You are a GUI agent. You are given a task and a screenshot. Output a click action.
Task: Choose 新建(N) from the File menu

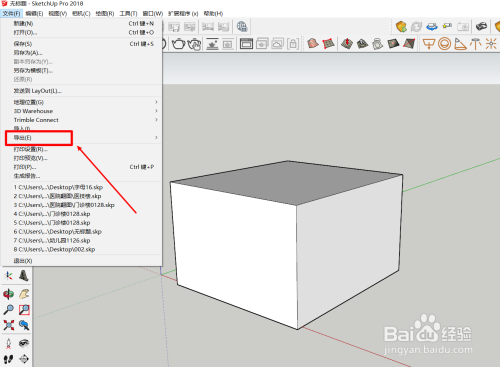coord(83,24)
